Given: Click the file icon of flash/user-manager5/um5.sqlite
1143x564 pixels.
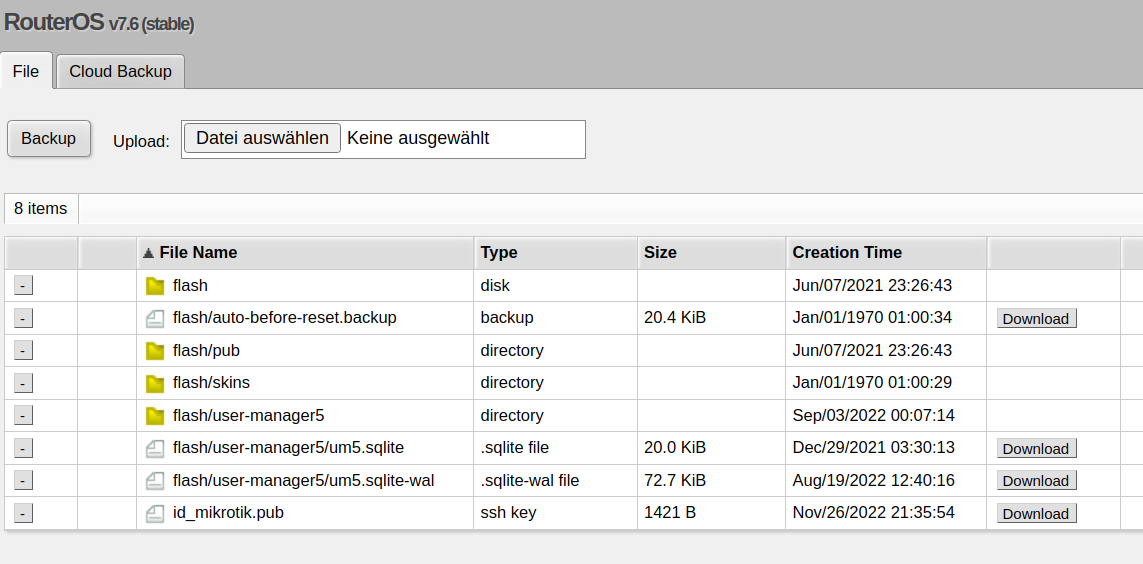Looking at the screenshot, I should tap(155, 448).
